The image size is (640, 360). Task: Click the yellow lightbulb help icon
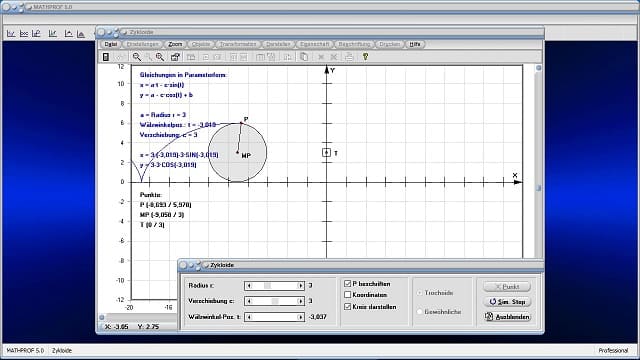pos(365,57)
